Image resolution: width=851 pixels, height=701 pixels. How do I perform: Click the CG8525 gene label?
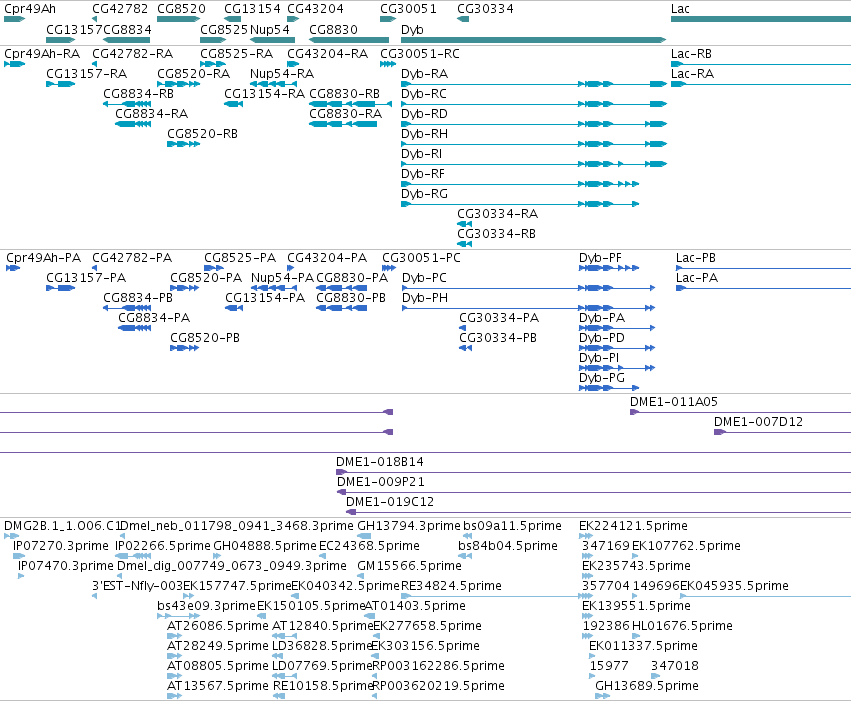coord(224,29)
